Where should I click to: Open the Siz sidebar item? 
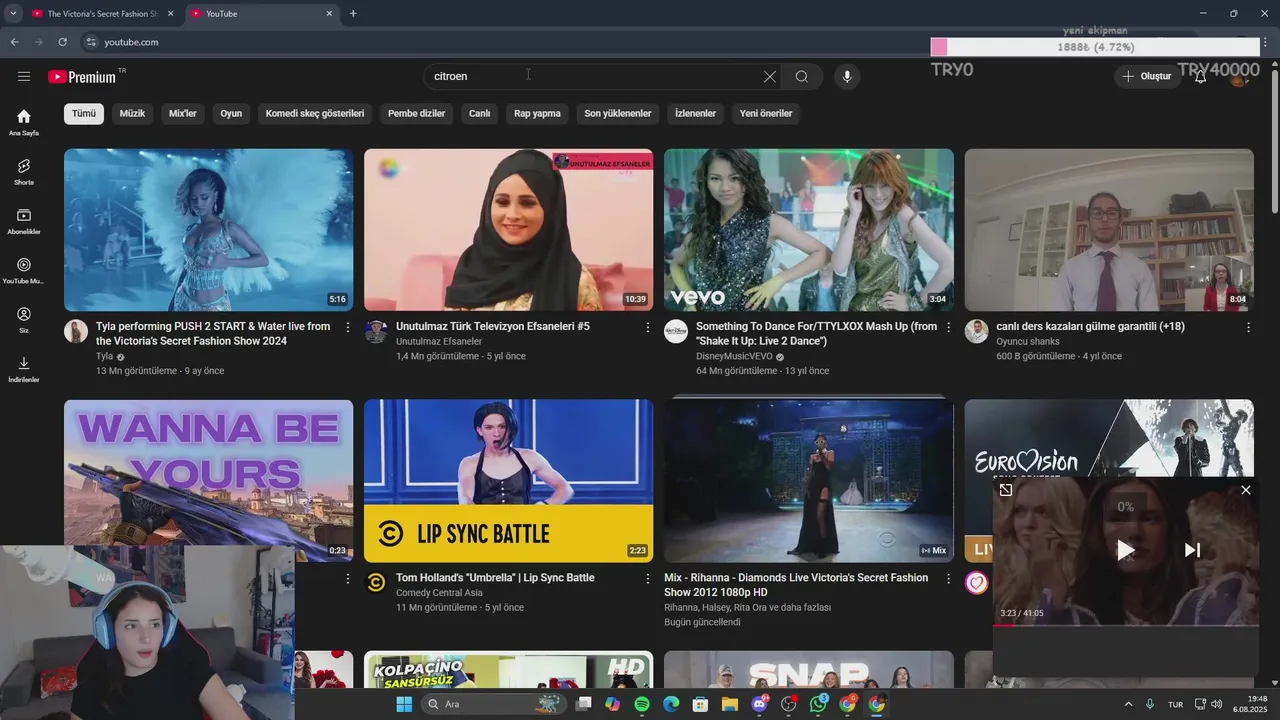pos(24,320)
